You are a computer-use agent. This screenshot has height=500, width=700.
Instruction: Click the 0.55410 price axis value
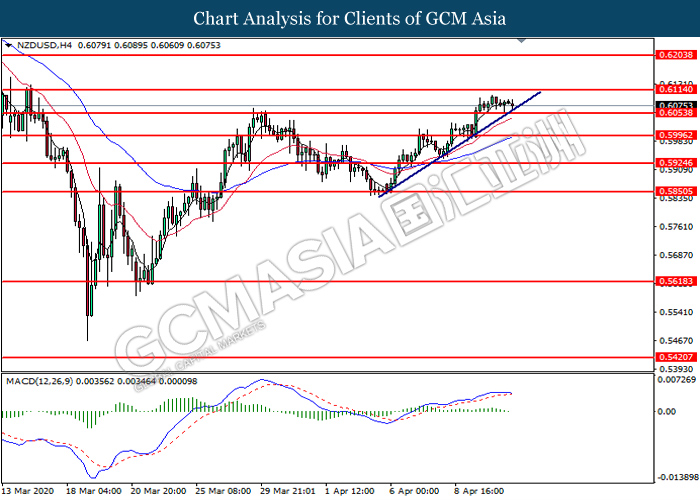coord(676,312)
